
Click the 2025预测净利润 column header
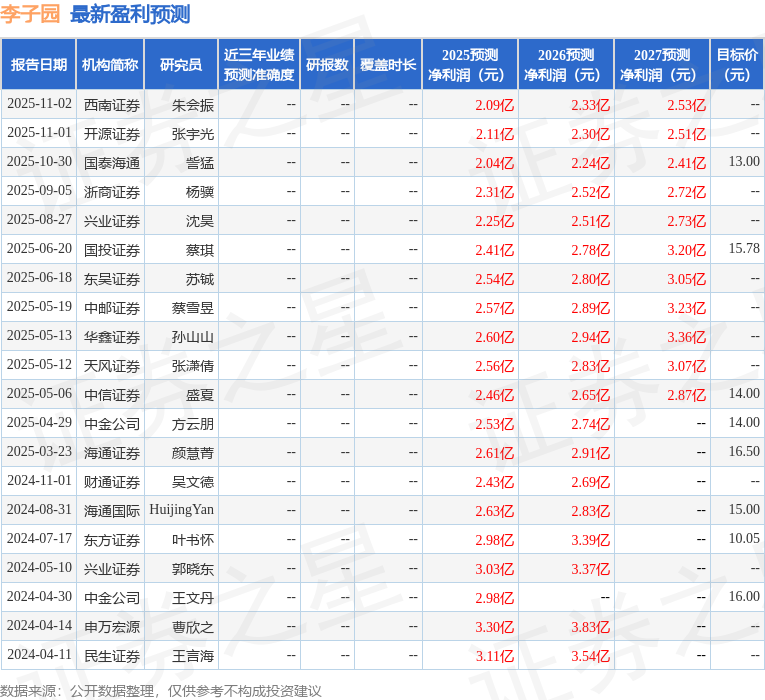coord(470,64)
